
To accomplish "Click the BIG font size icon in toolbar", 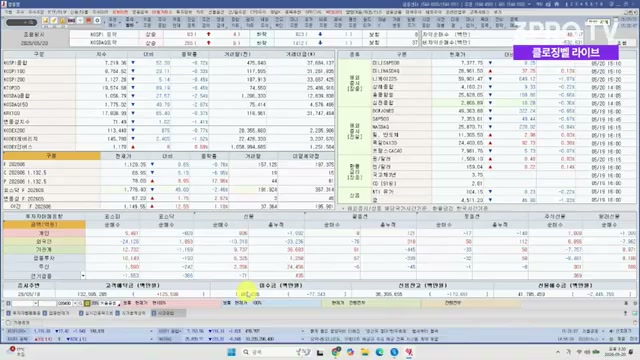I will point(71,20).
